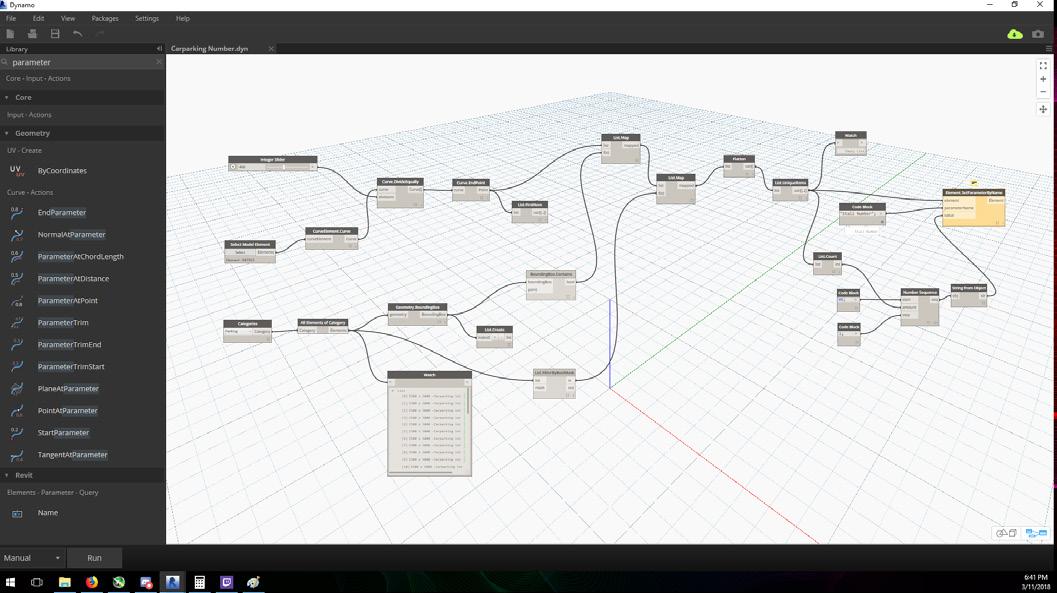
Task: Select ParameterTrimStart in the library
Action: pyautogui.click(x=71, y=367)
